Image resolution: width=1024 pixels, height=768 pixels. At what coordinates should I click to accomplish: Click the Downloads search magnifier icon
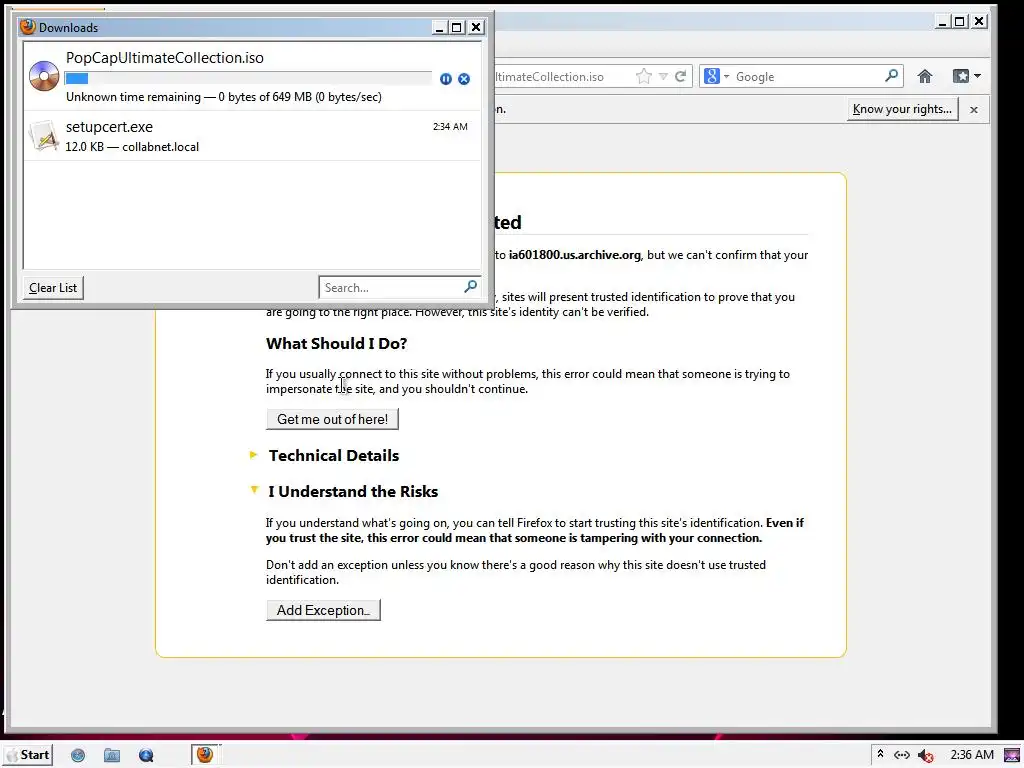(470, 287)
